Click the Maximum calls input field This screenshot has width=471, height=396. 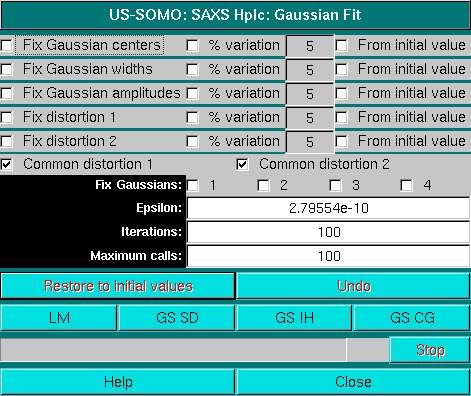click(x=328, y=256)
